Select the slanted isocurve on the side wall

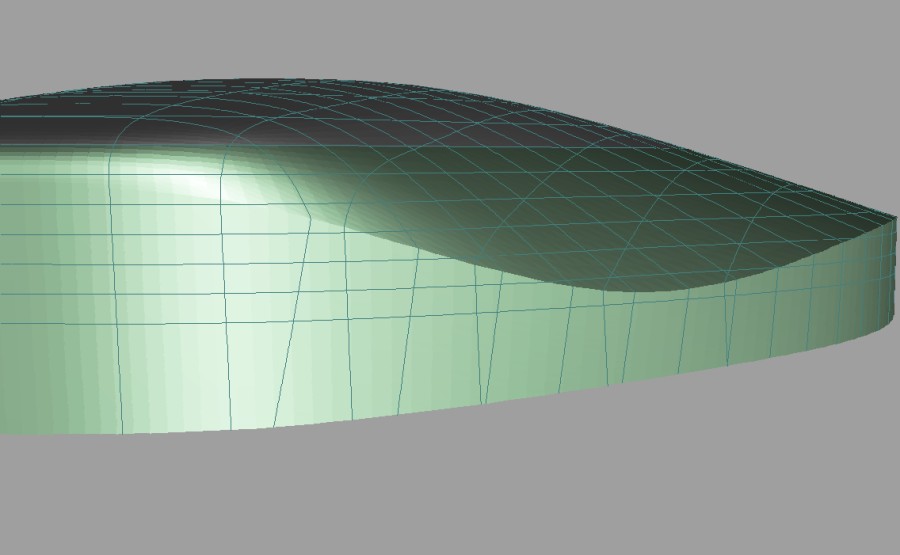[x=290, y=320]
